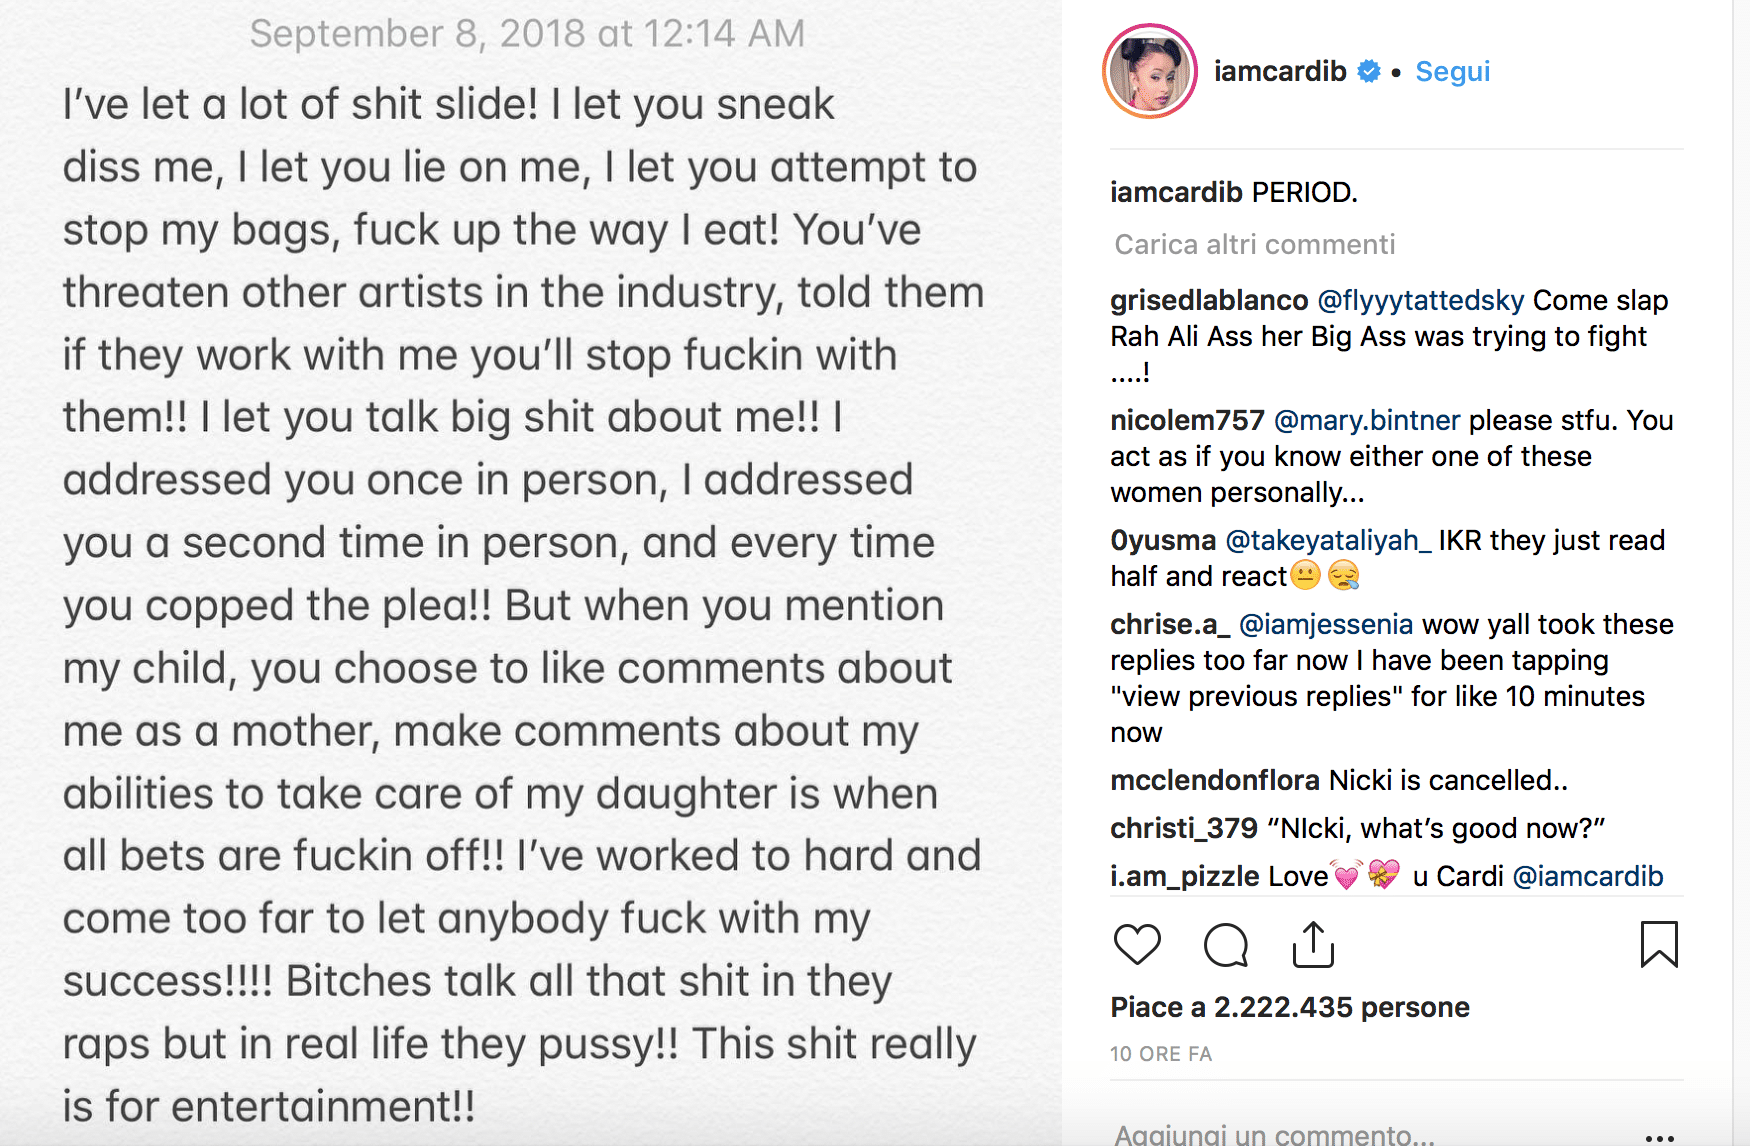The width and height of the screenshot is (1750, 1146).
Task: View likes count Piace a 2.222.435 persone
Action: [x=1290, y=1007]
